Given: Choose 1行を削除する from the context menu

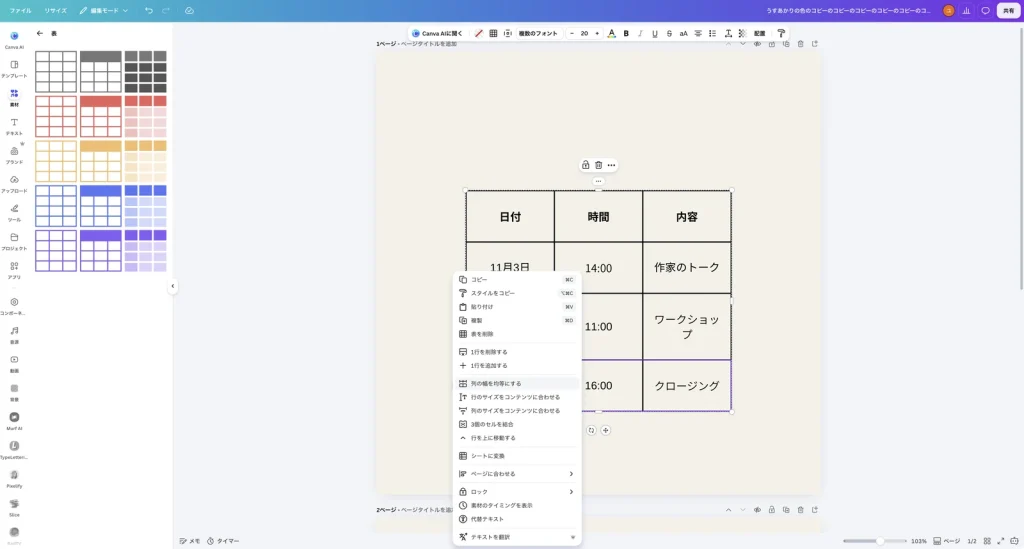Looking at the screenshot, I should (516, 352).
